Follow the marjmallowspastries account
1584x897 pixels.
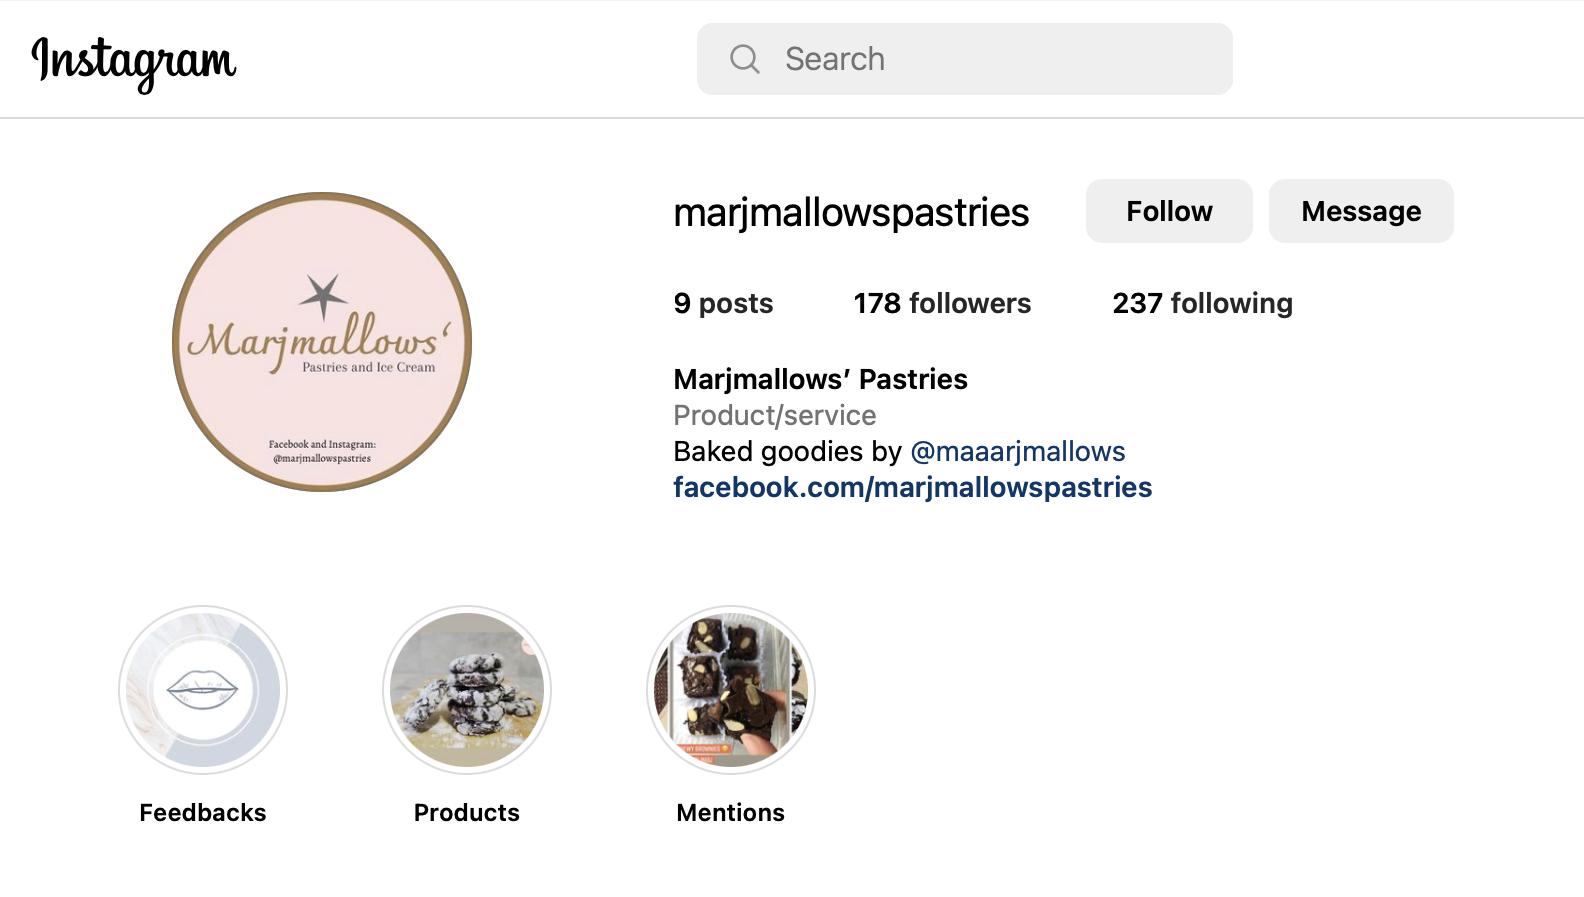[x=1169, y=211]
